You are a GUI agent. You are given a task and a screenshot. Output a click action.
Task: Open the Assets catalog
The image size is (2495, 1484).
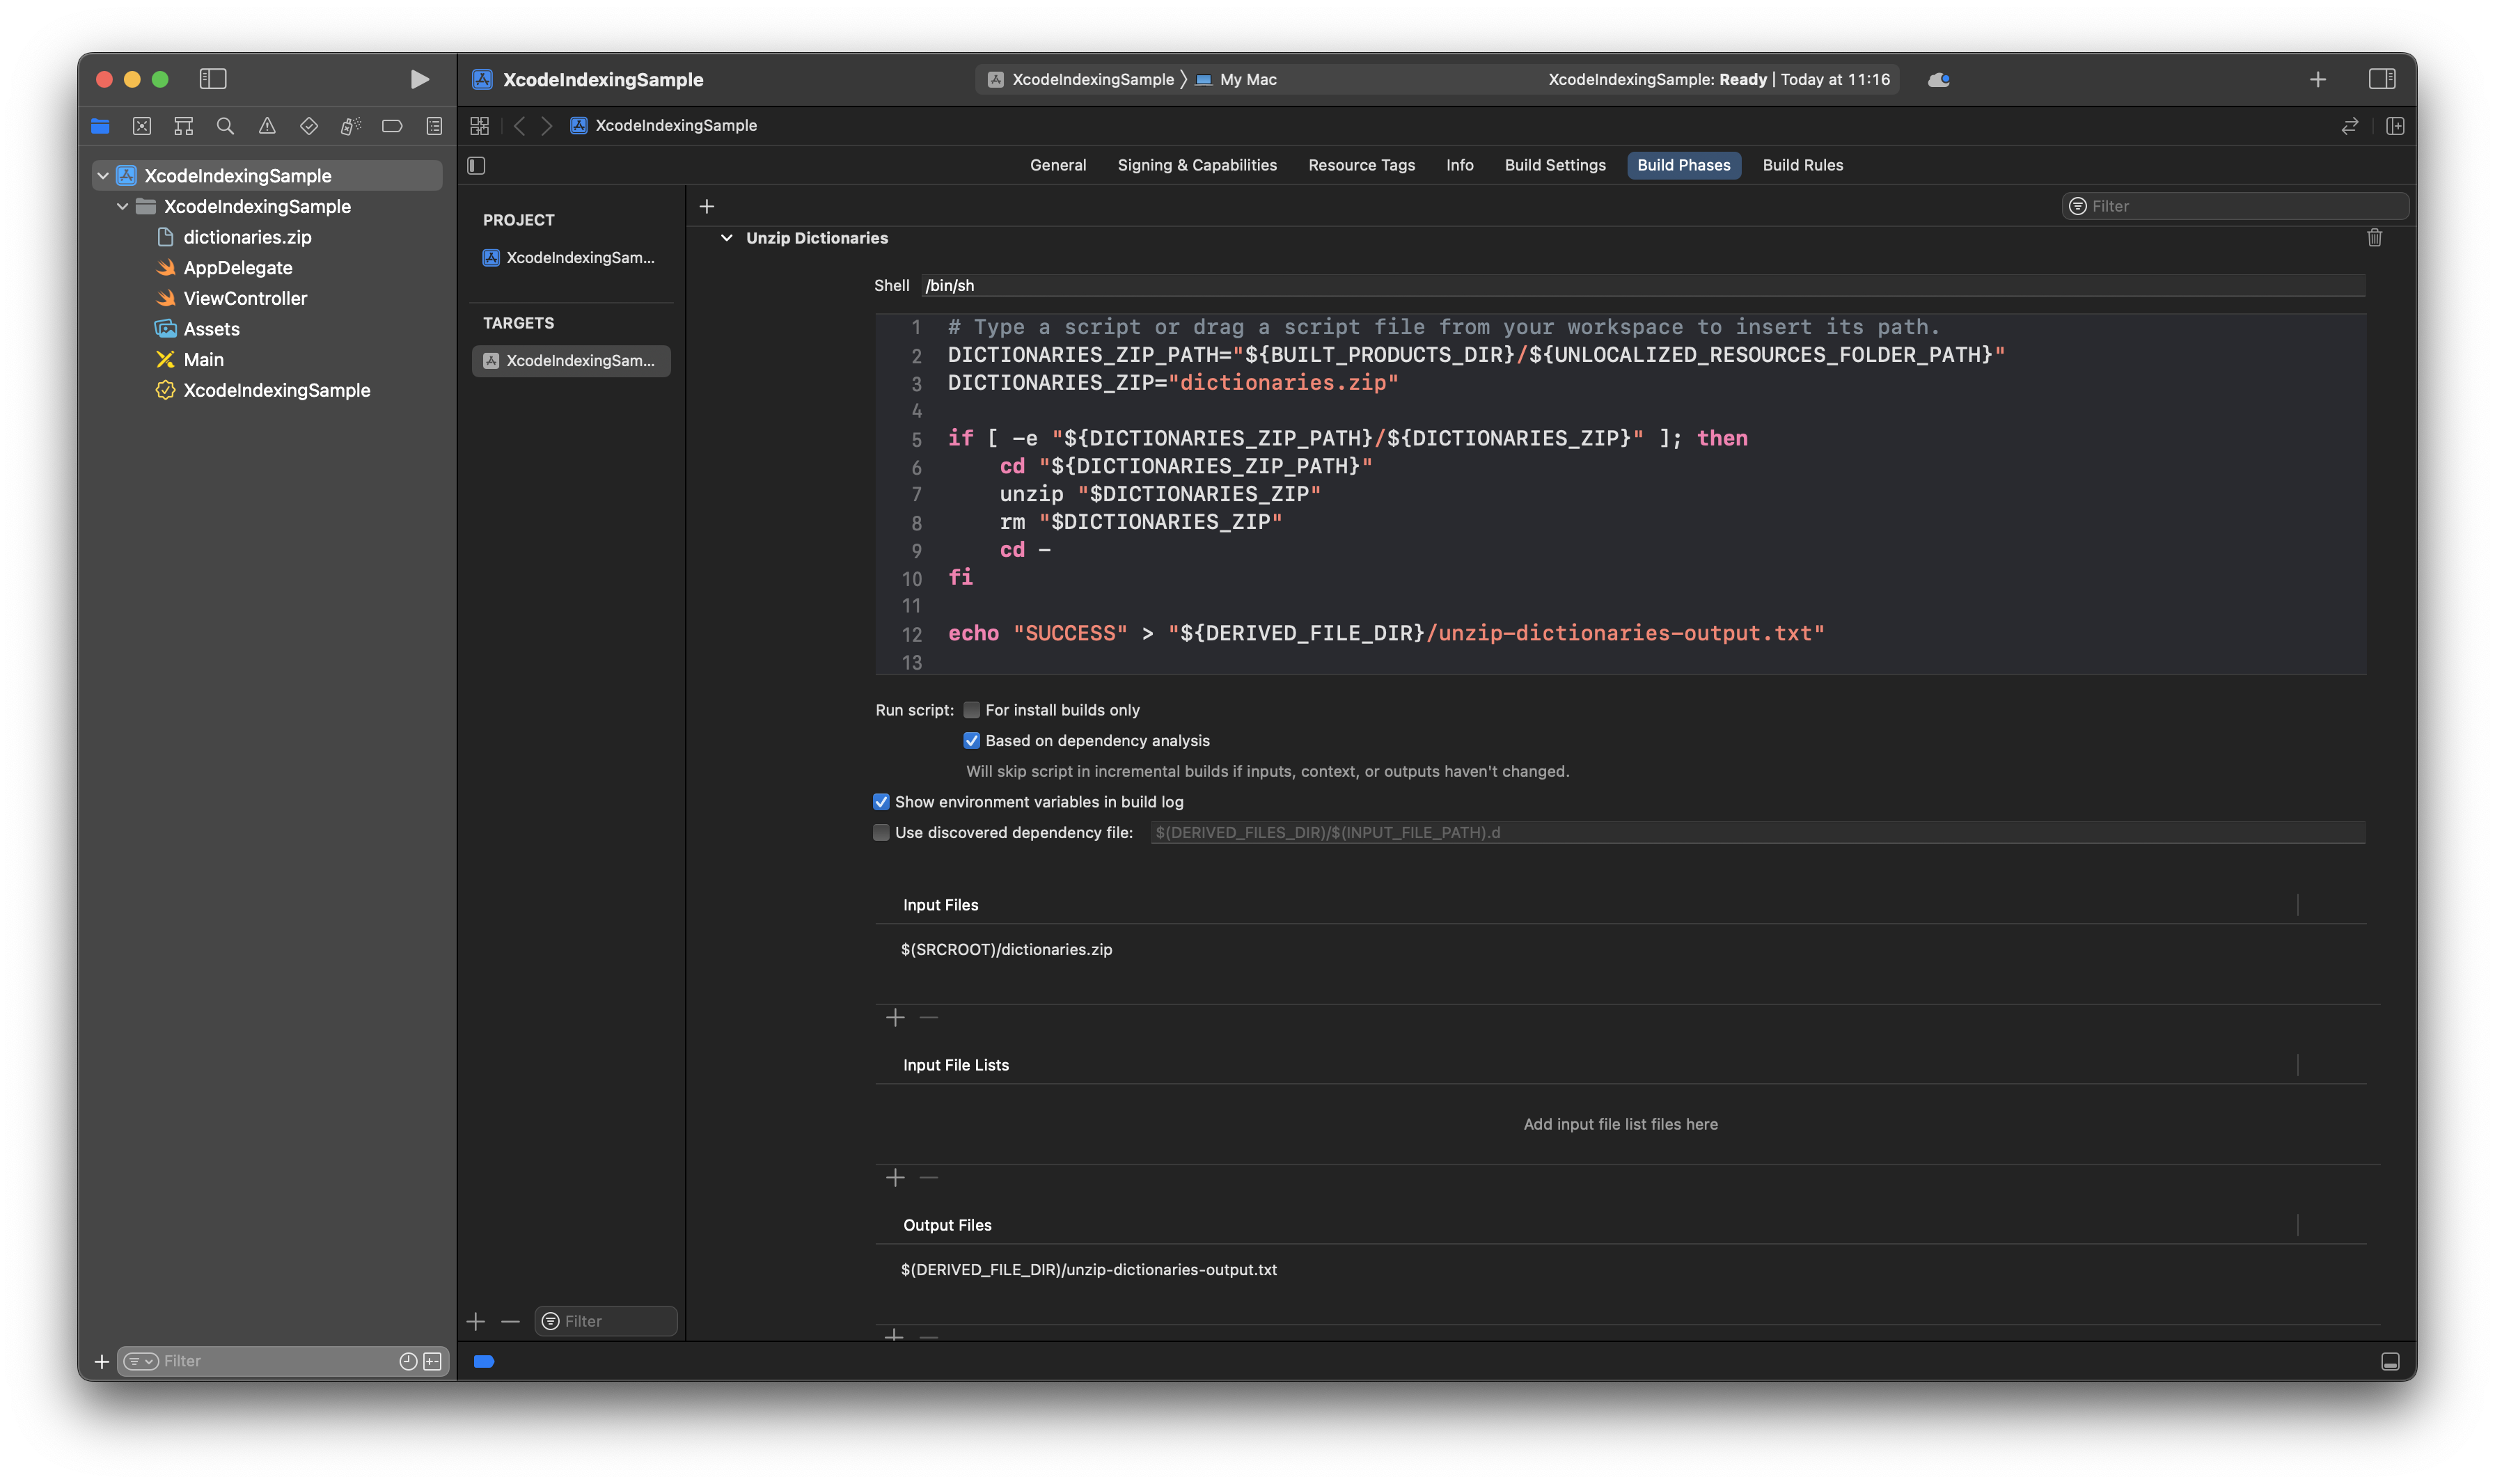click(x=211, y=329)
